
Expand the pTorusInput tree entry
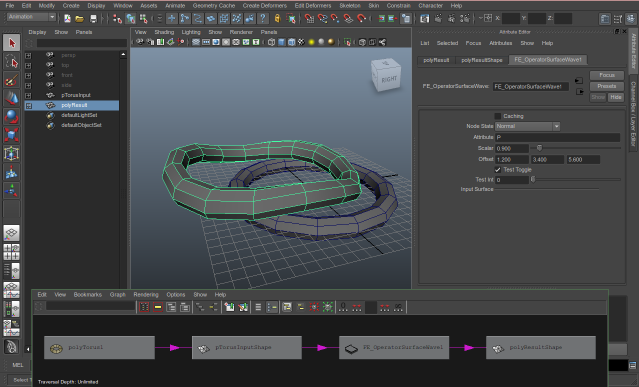tap(28, 95)
